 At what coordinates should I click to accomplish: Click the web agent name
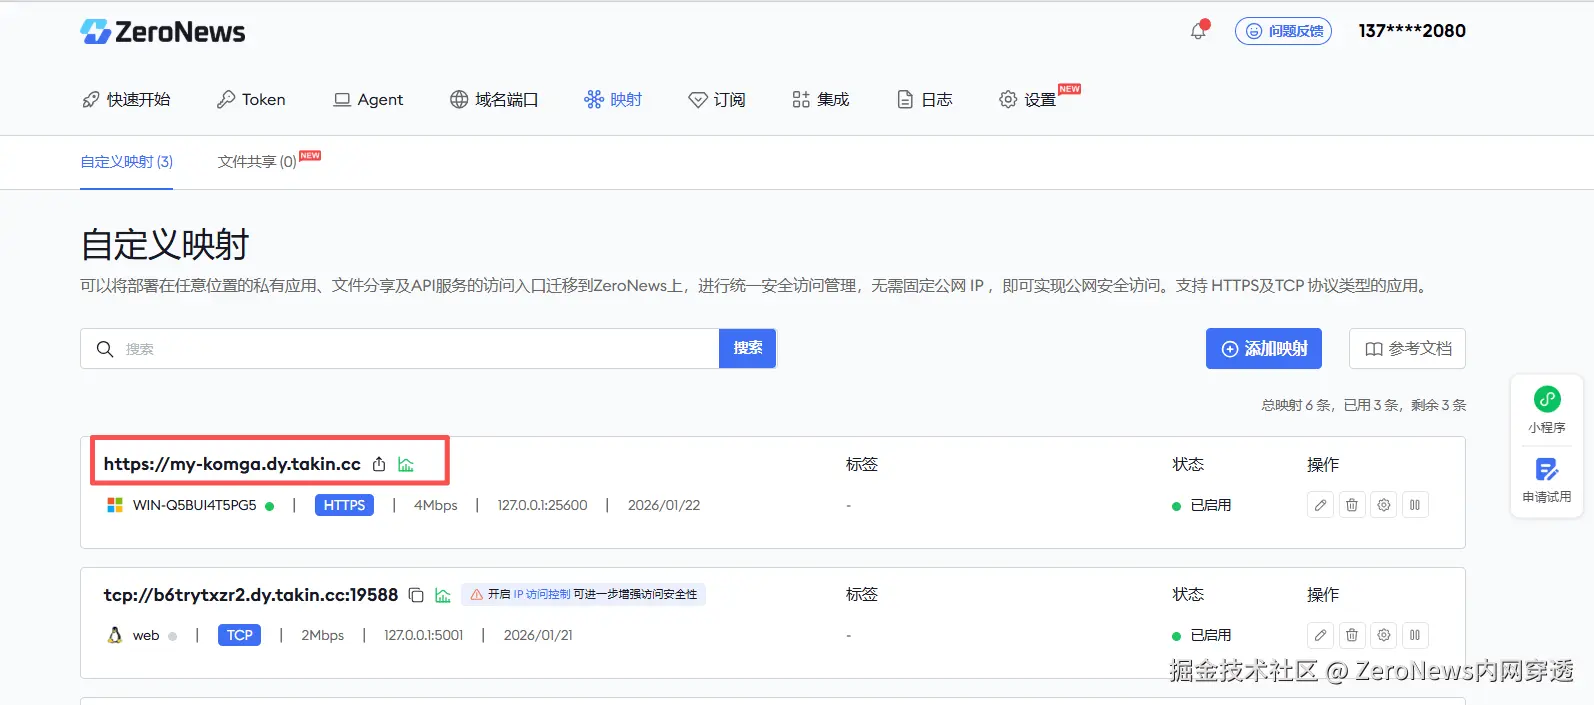(x=146, y=635)
